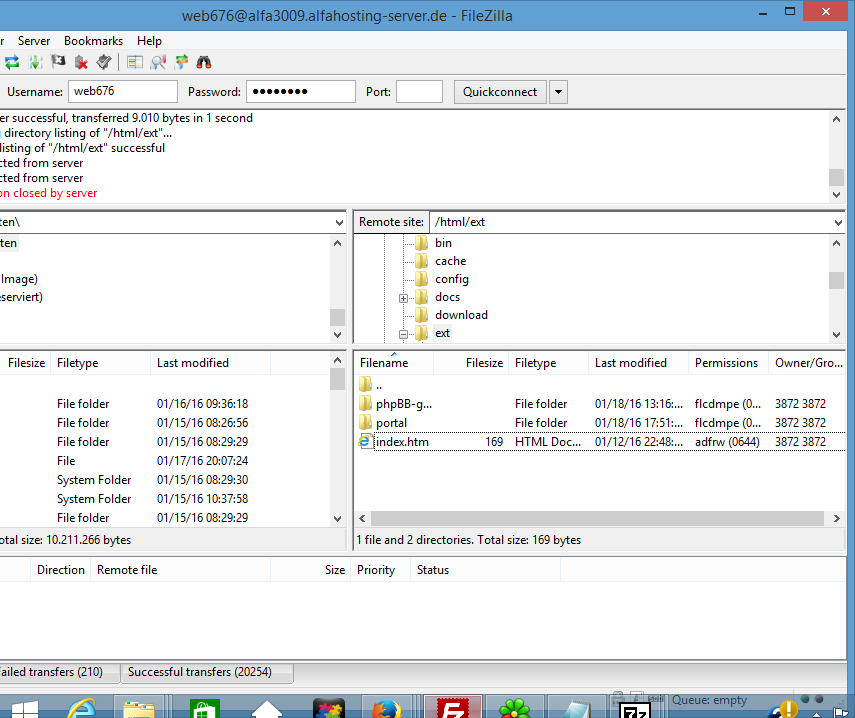Collapse the ext folder tree node

point(403,334)
